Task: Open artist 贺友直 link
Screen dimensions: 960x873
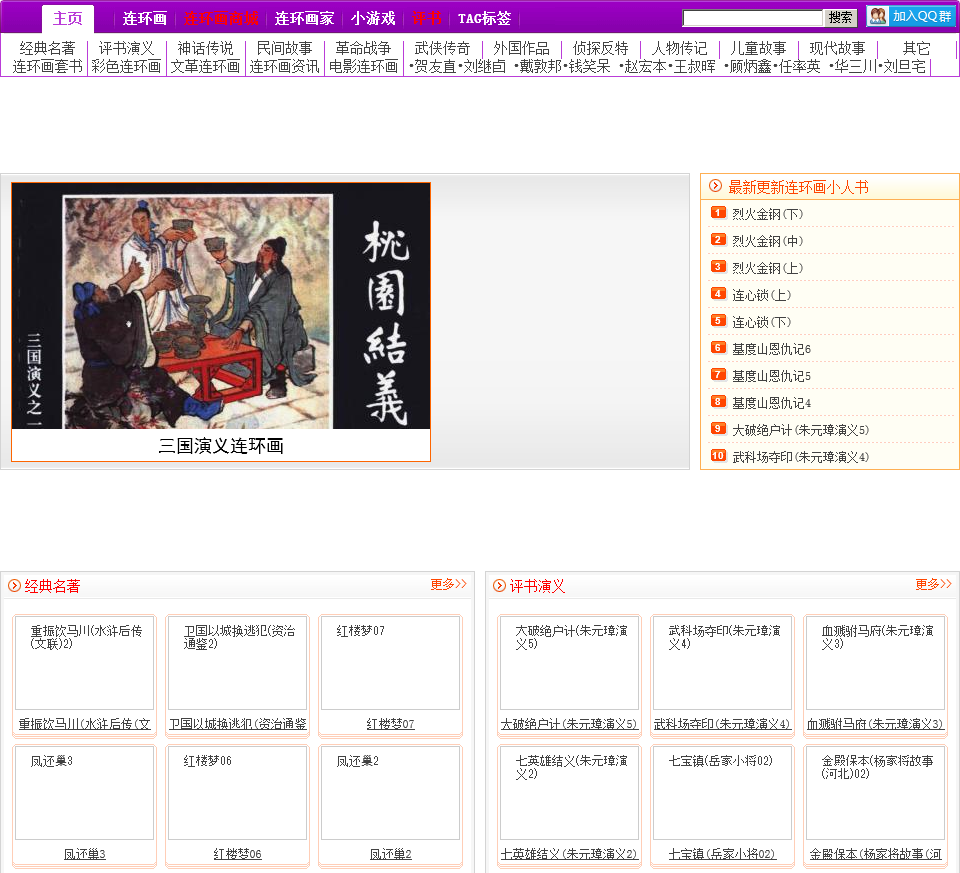Action: tap(435, 66)
